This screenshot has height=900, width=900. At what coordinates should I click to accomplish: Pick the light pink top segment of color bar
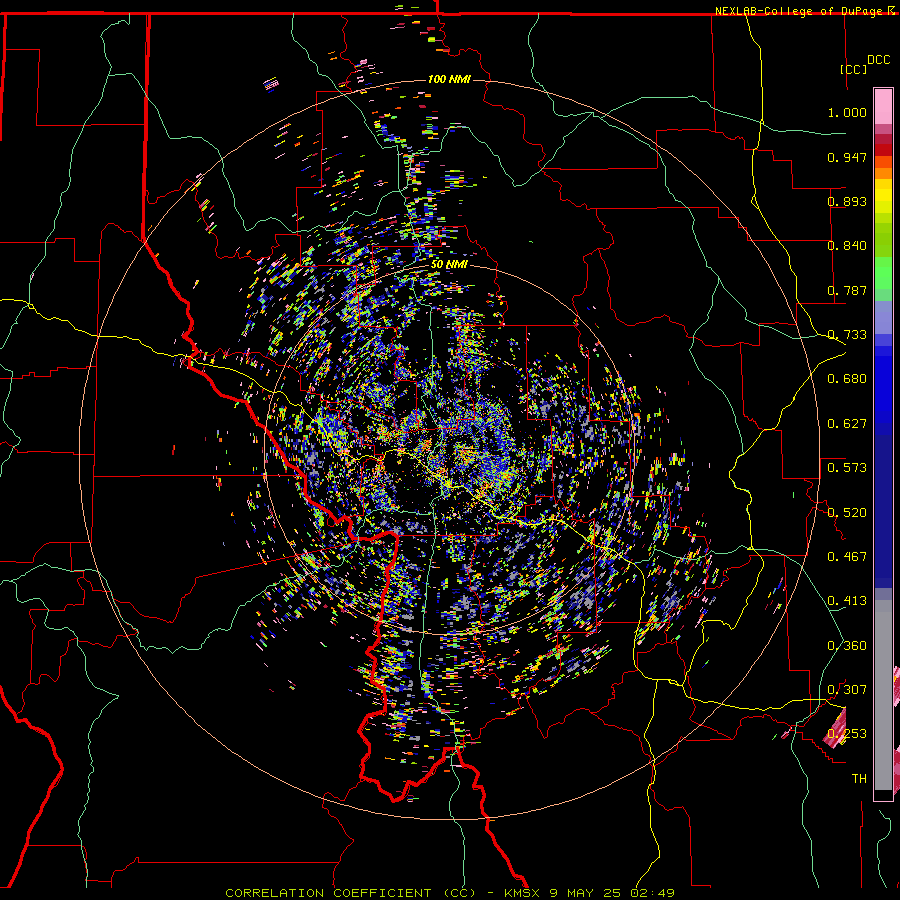tap(883, 107)
